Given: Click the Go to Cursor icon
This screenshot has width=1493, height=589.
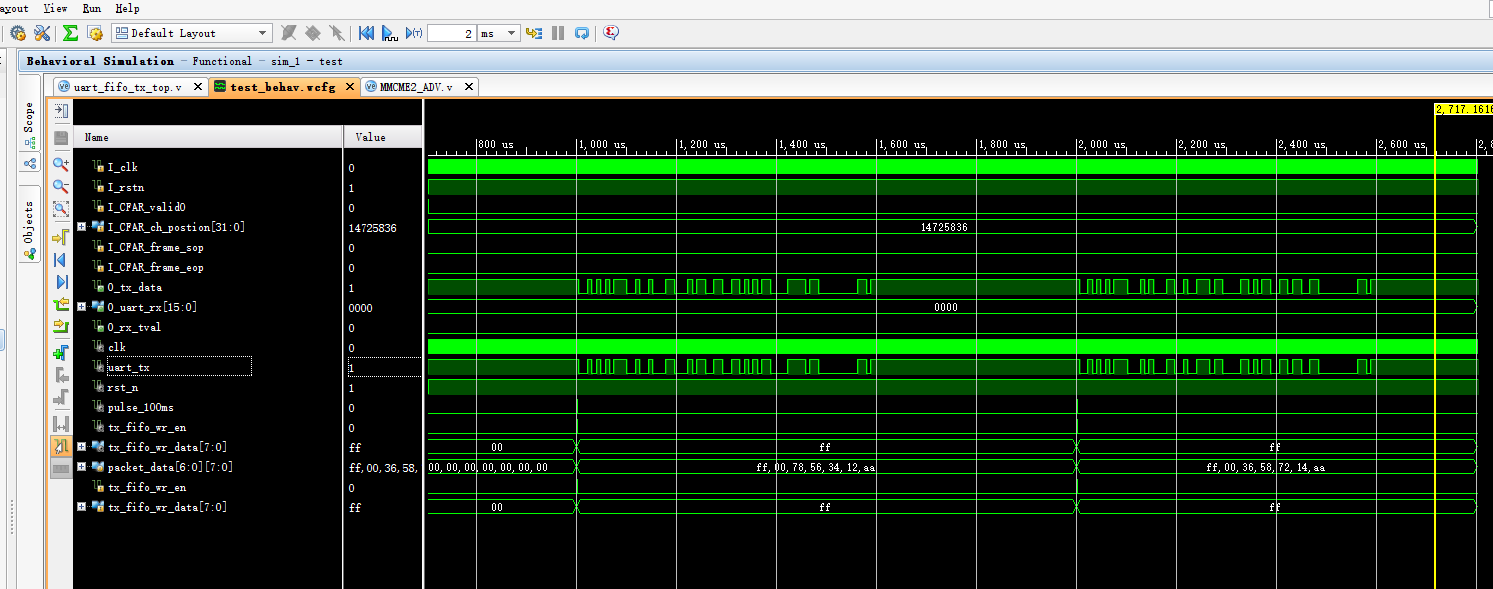Looking at the screenshot, I should [61, 237].
